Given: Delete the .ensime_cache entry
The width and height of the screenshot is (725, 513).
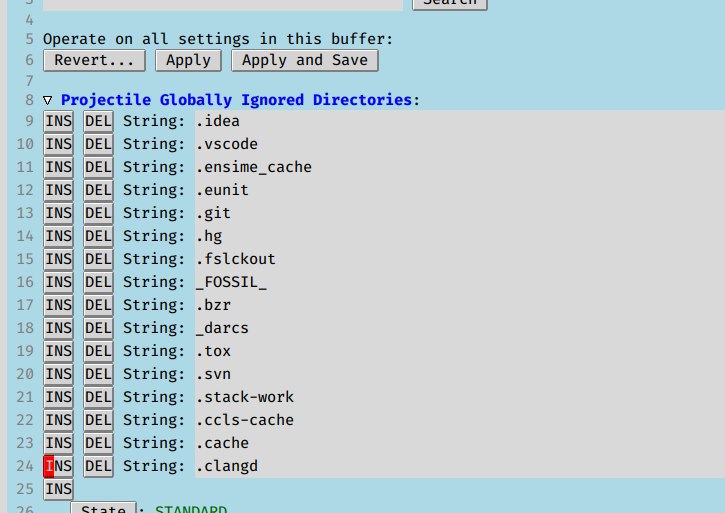Looking at the screenshot, I should pyautogui.click(x=98, y=167).
